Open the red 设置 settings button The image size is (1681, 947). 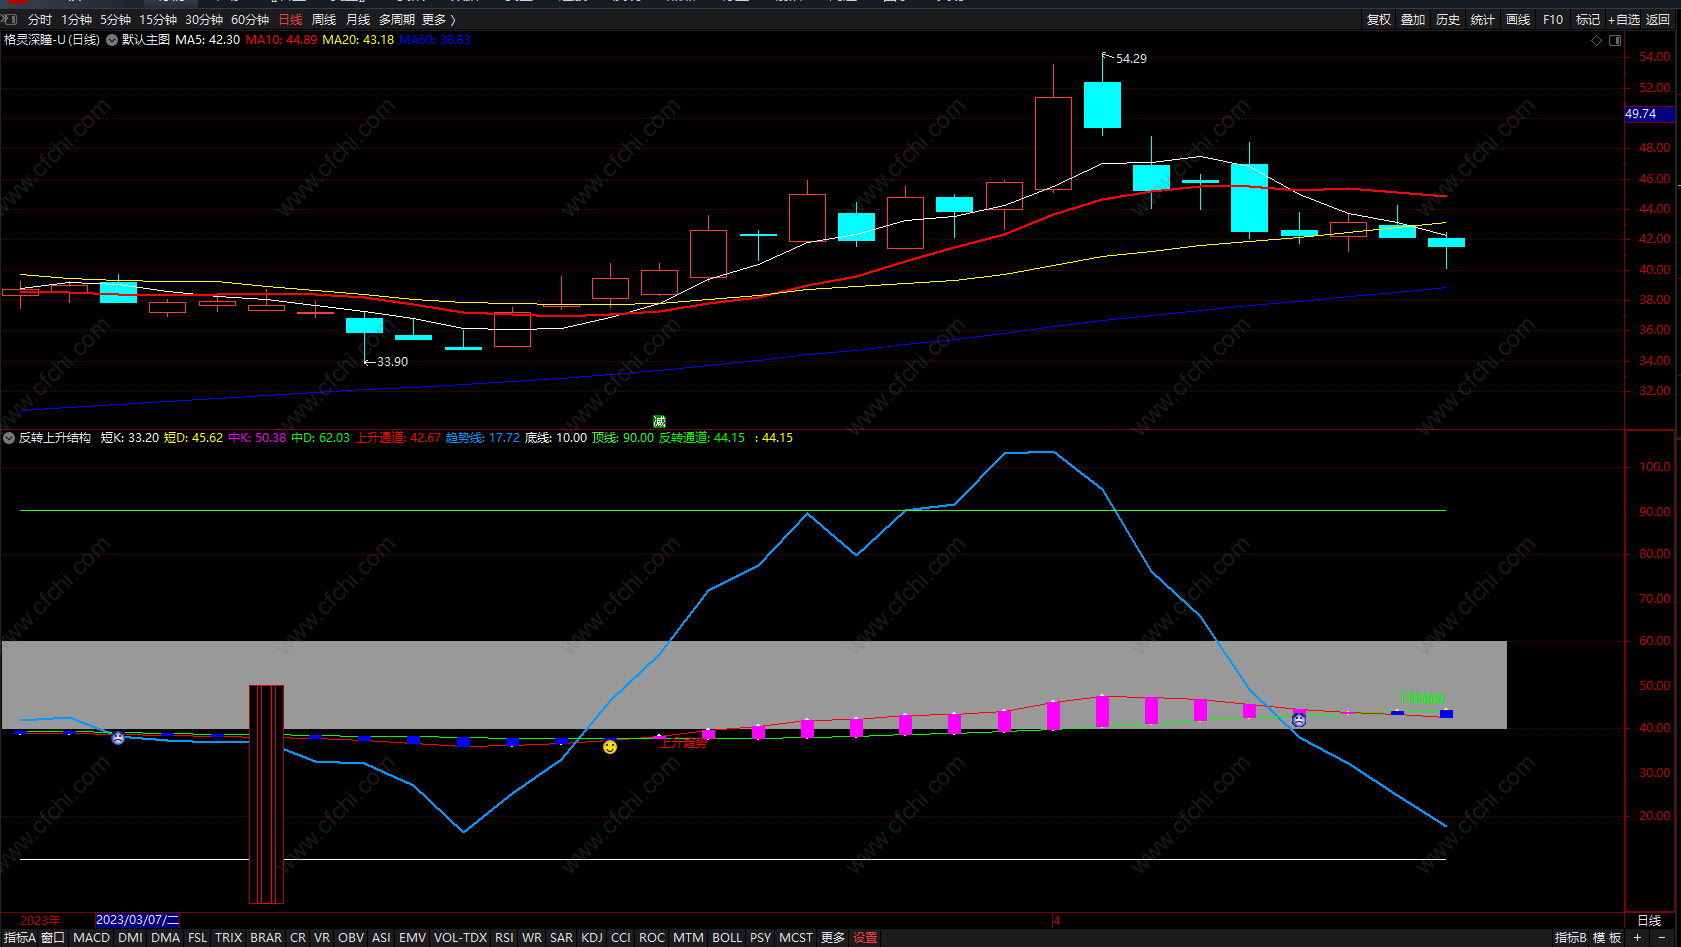point(865,938)
